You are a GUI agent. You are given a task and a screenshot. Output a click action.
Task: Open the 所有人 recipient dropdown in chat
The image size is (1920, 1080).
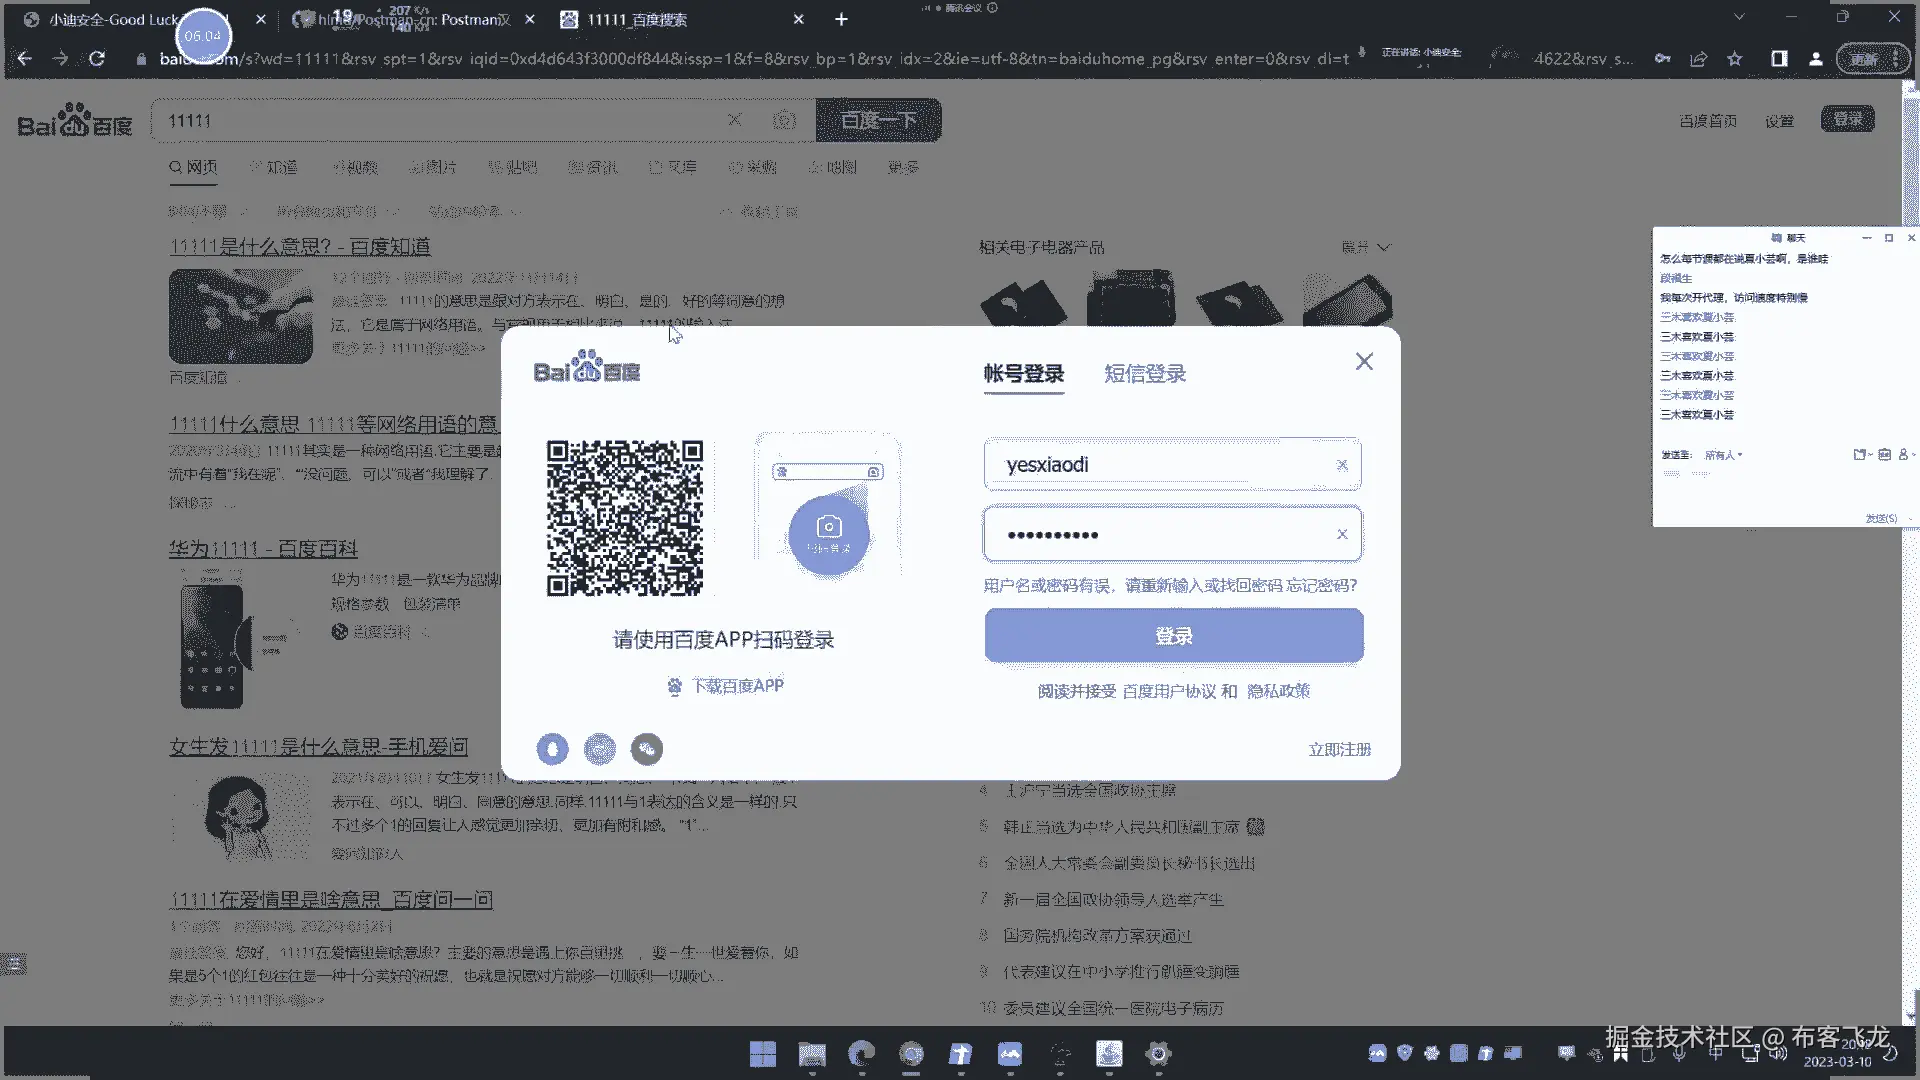tap(1723, 455)
